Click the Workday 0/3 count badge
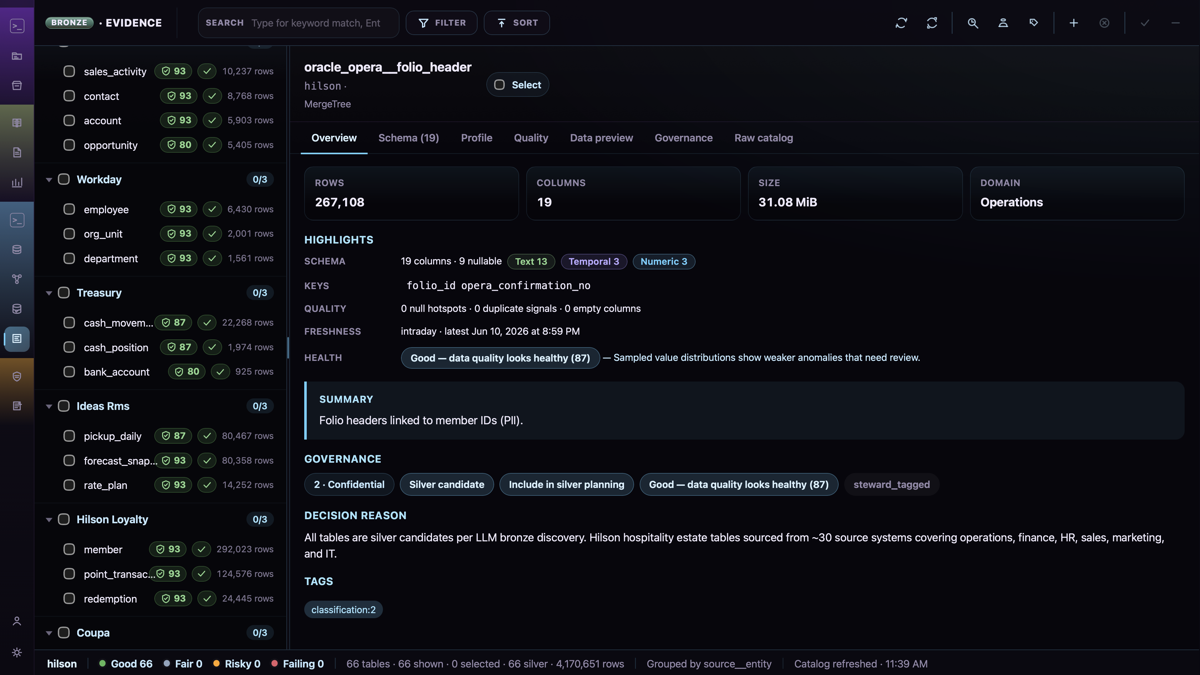 tap(260, 180)
